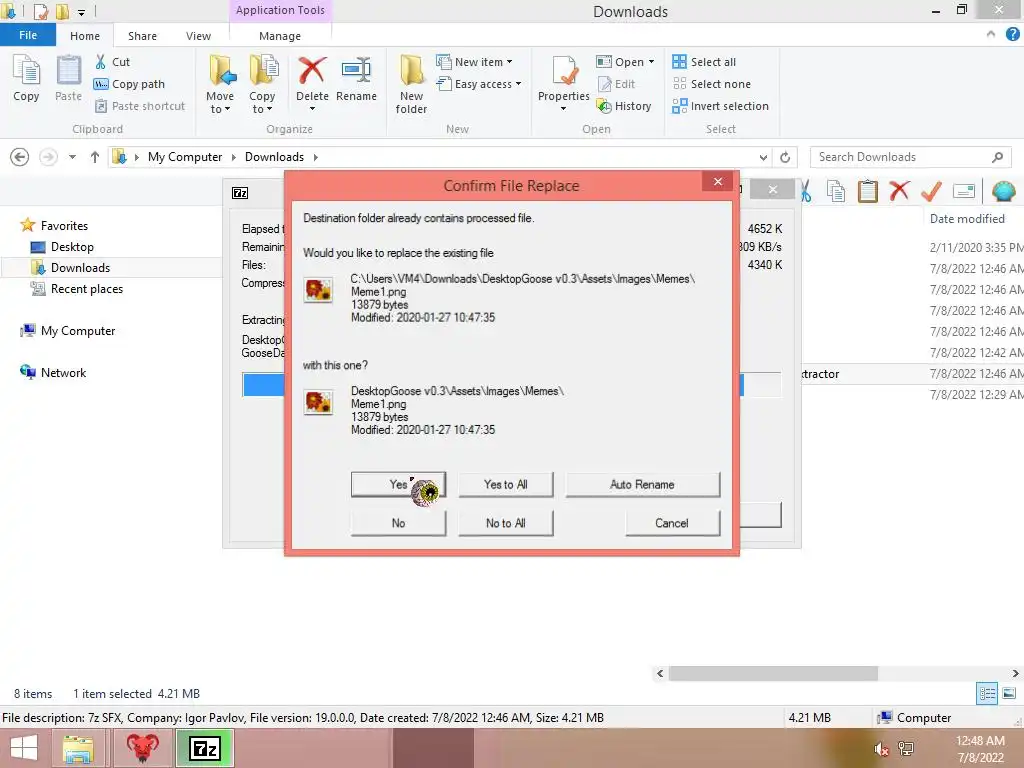Click My Computer in the address path
The image size is (1024, 768).
click(185, 157)
